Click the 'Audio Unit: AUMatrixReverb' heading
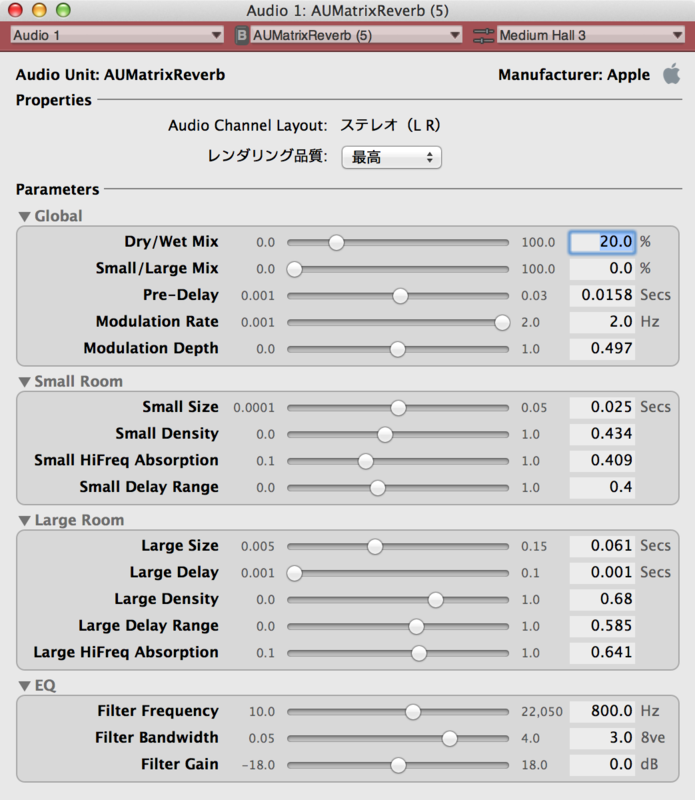This screenshot has height=800, width=695. [x=120, y=75]
